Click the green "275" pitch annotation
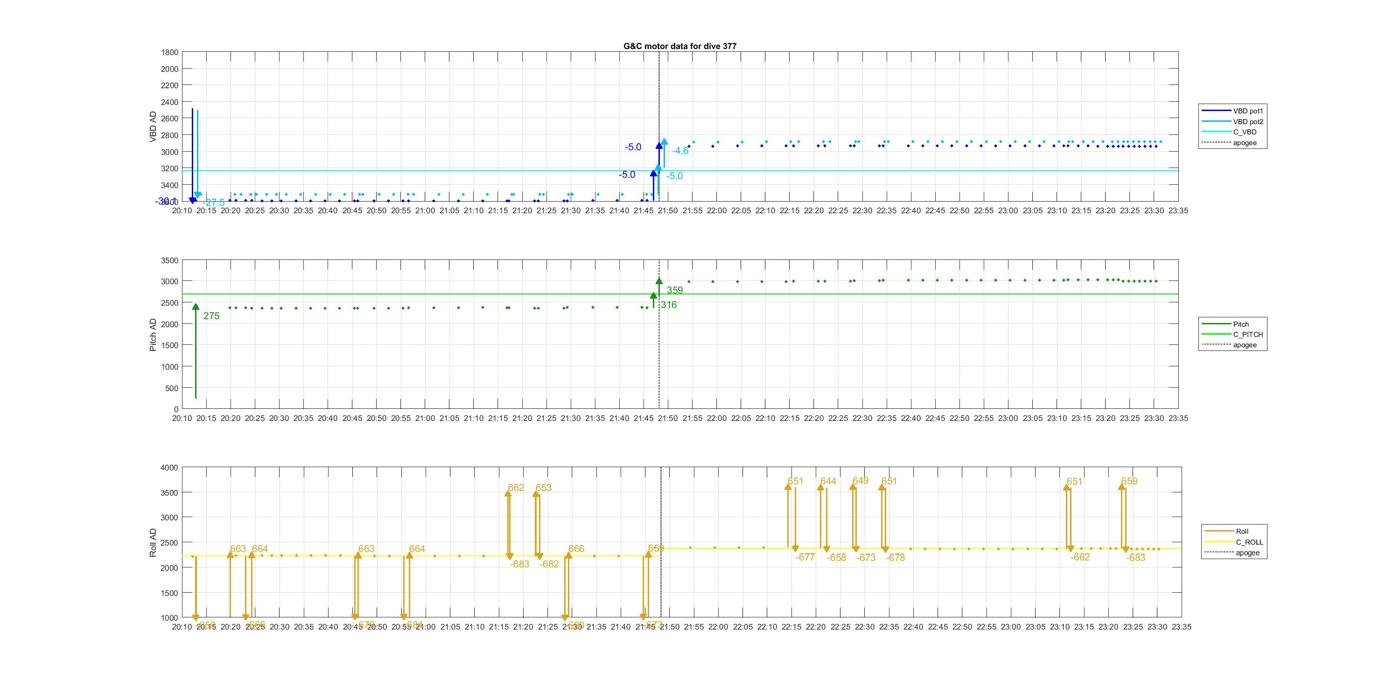This screenshot has width=1400, height=693. coord(211,316)
